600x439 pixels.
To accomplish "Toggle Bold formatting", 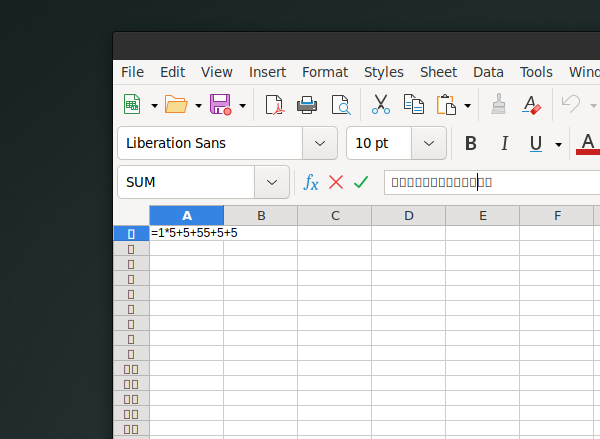I will coord(470,143).
